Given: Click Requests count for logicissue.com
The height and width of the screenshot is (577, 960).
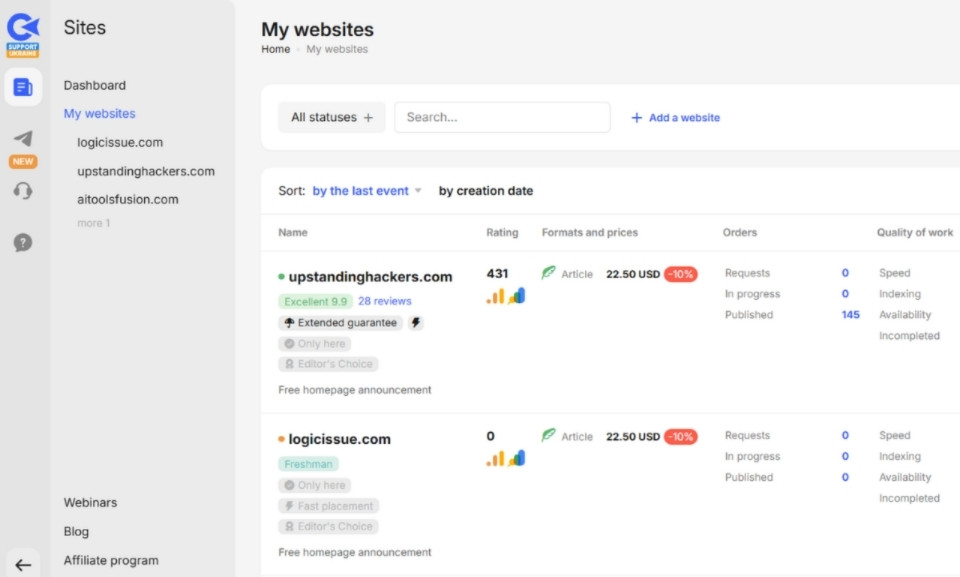Looking at the screenshot, I should coord(845,436).
